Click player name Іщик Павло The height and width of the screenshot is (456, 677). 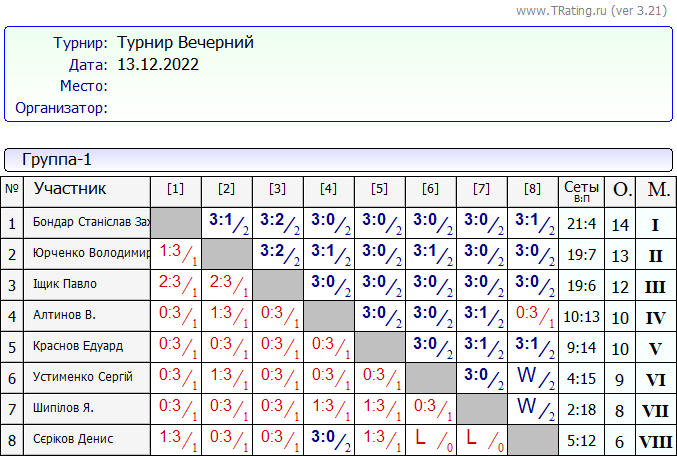point(65,284)
